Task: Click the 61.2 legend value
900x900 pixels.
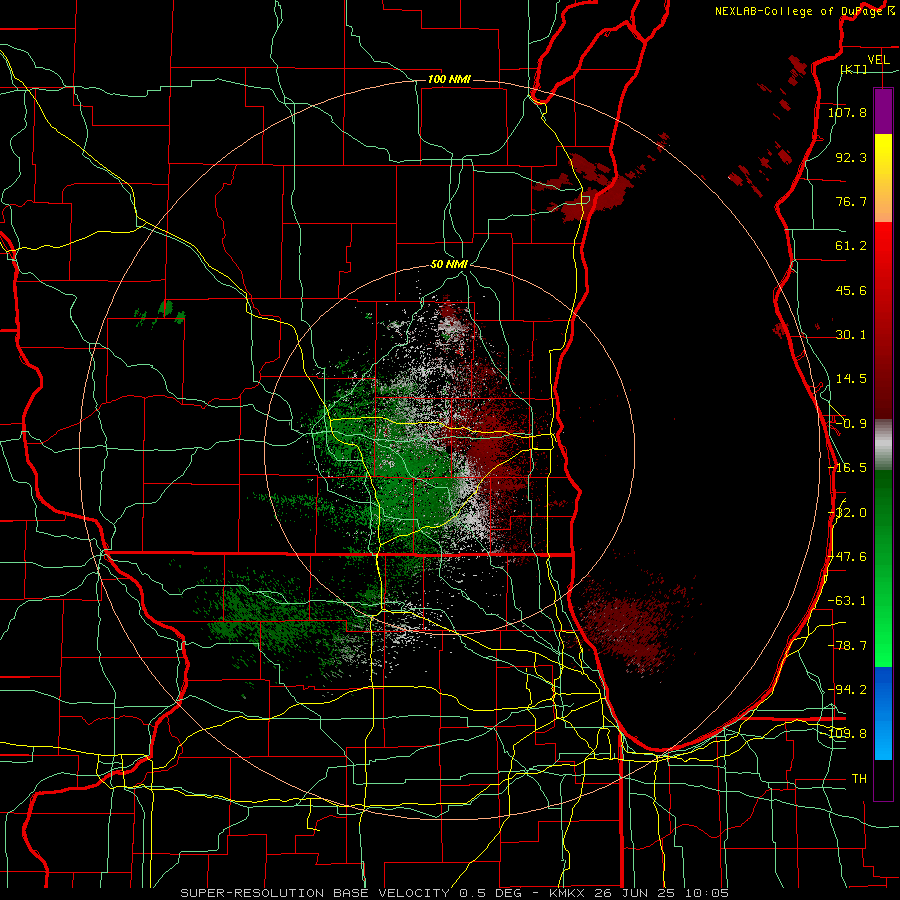Action: tap(851, 246)
